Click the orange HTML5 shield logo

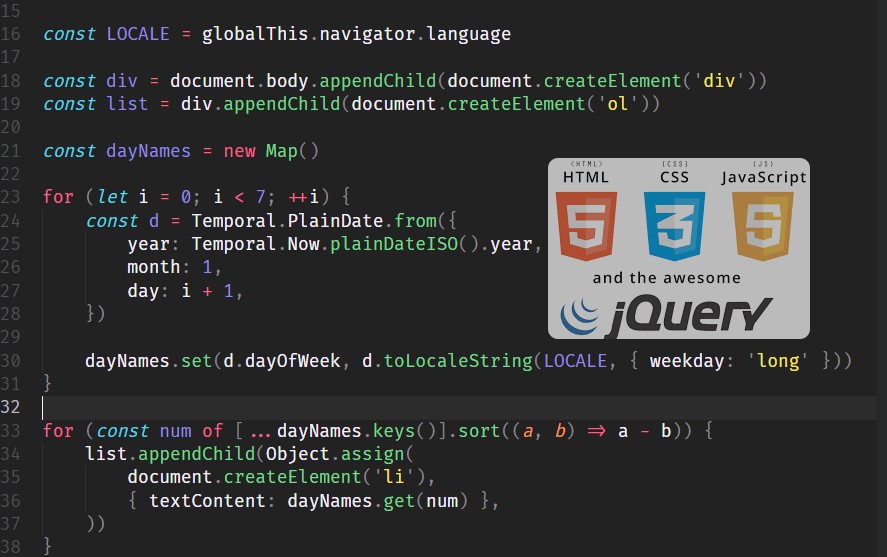click(587, 226)
